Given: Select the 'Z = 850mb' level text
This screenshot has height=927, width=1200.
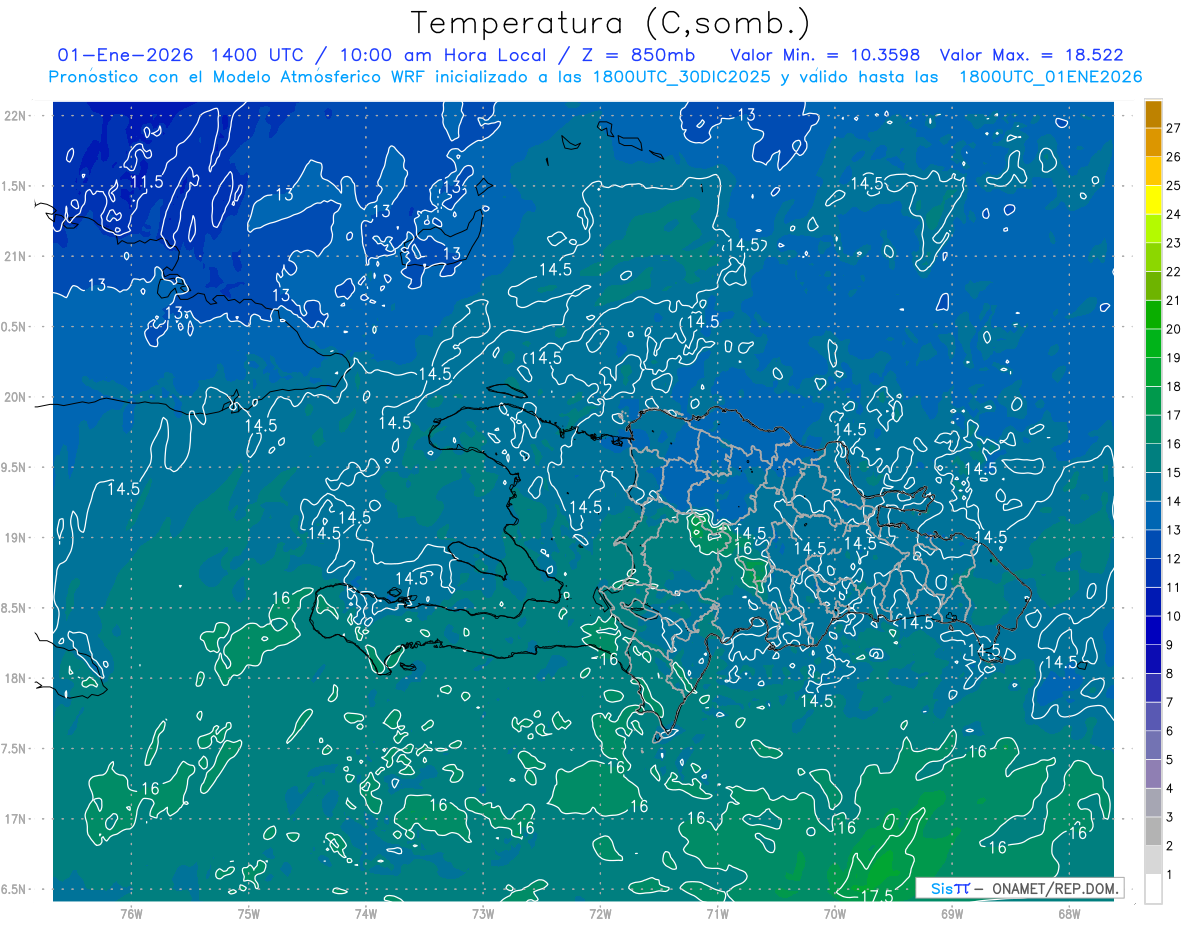Looking at the screenshot, I should coord(639,55).
